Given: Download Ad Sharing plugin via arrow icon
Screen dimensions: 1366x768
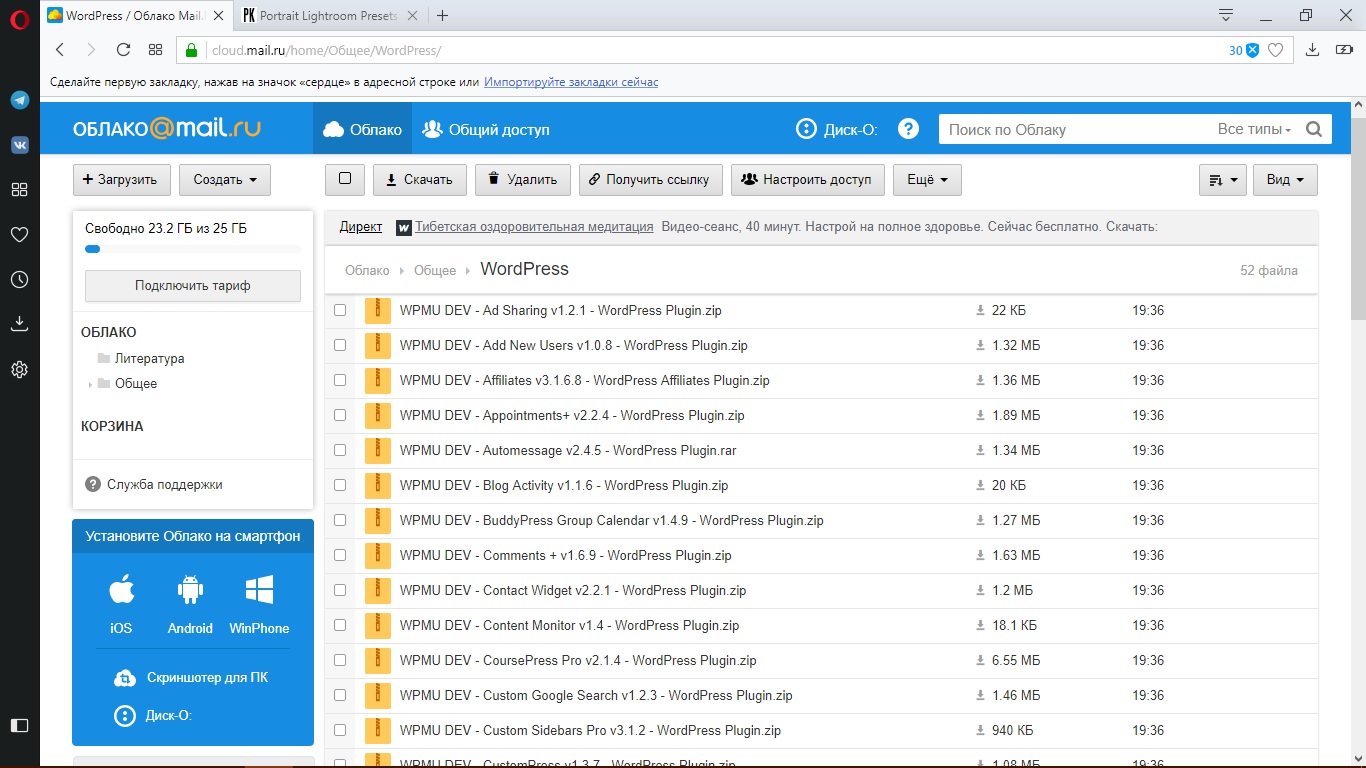Looking at the screenshot, I should (981, 311).
